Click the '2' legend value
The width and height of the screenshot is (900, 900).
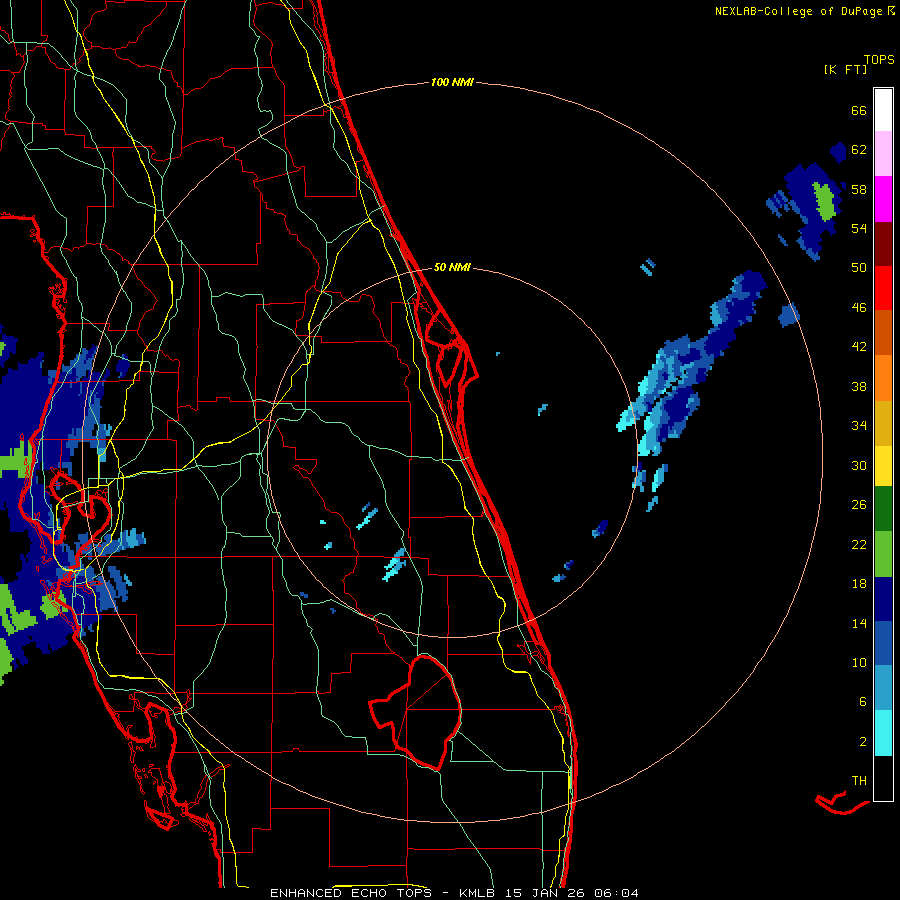tap(863, 742)
